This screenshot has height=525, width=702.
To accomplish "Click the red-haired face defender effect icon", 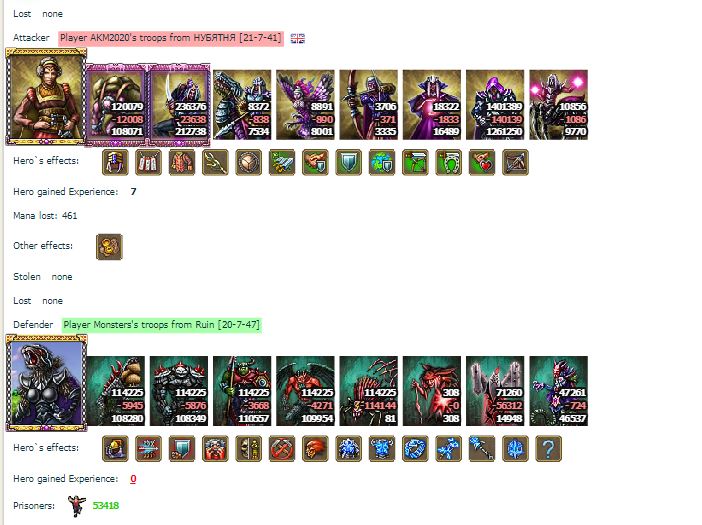I will click(315, 448).
